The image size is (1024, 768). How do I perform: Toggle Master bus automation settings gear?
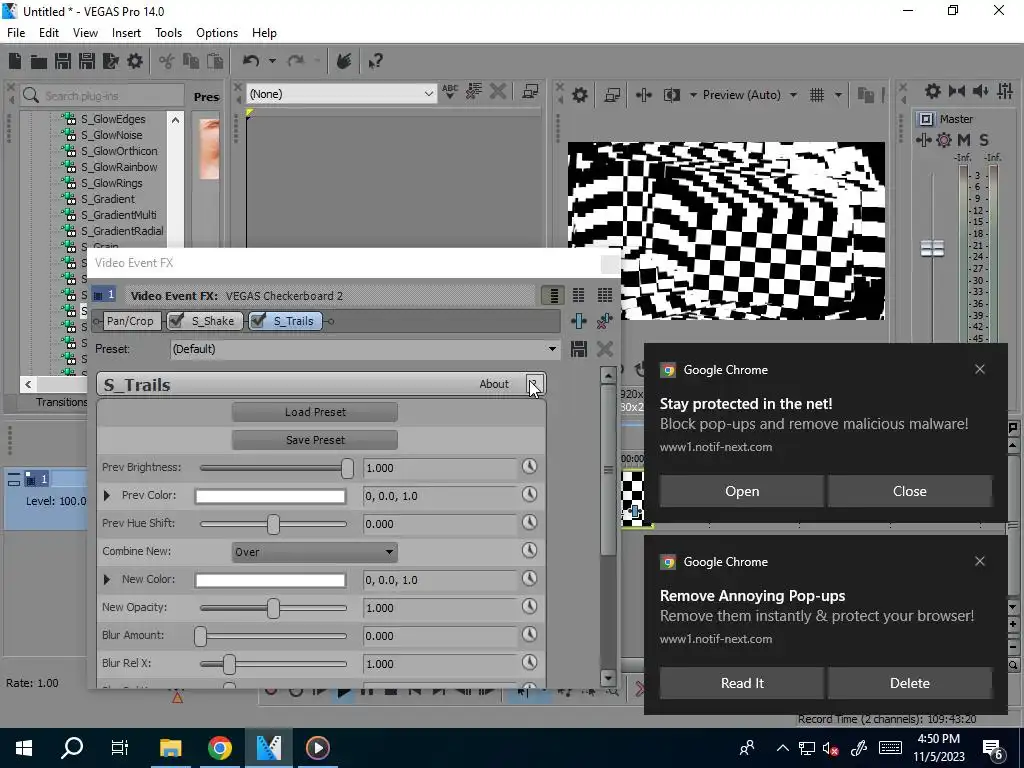tap(944, 140)
